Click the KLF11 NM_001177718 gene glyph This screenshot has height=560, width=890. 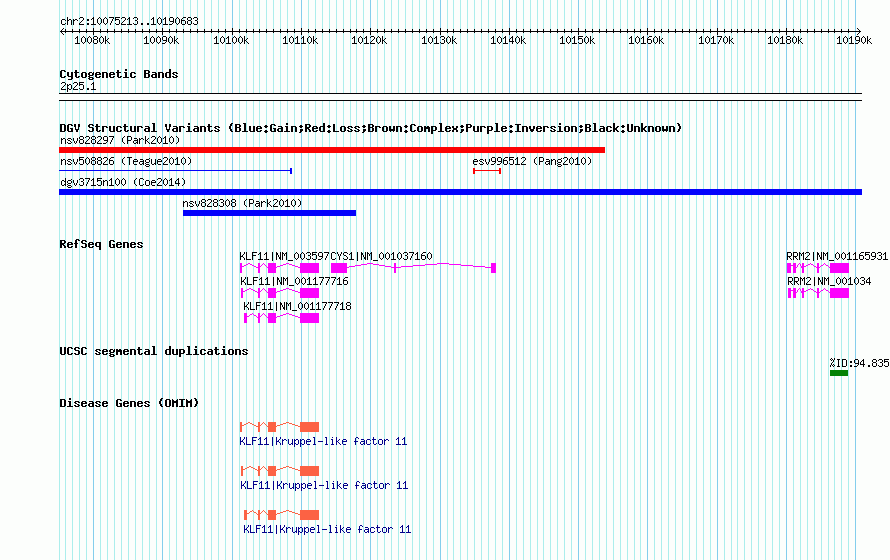282,318
